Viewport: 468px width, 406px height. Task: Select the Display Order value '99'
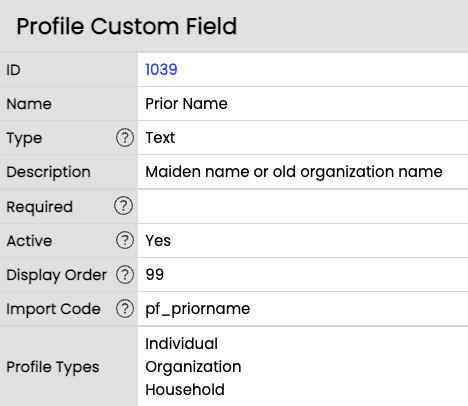155,275
